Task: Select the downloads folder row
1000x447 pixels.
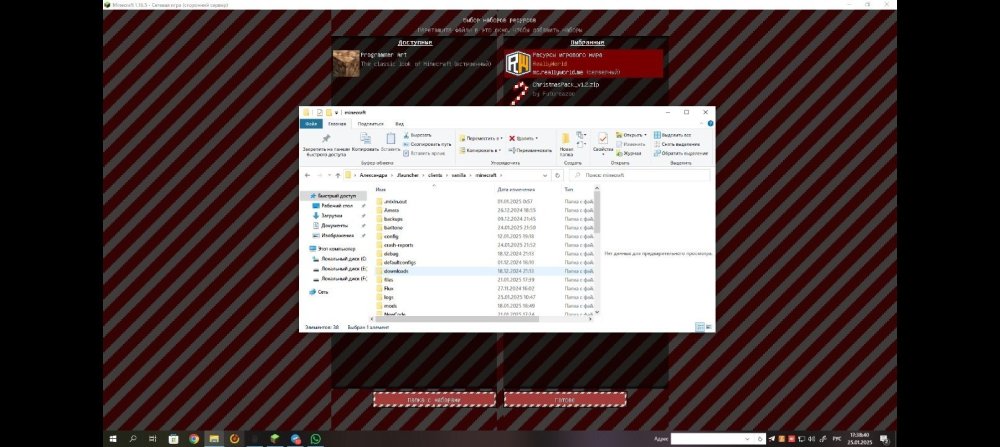Action: pyautogui.click(x=485, y=271)
